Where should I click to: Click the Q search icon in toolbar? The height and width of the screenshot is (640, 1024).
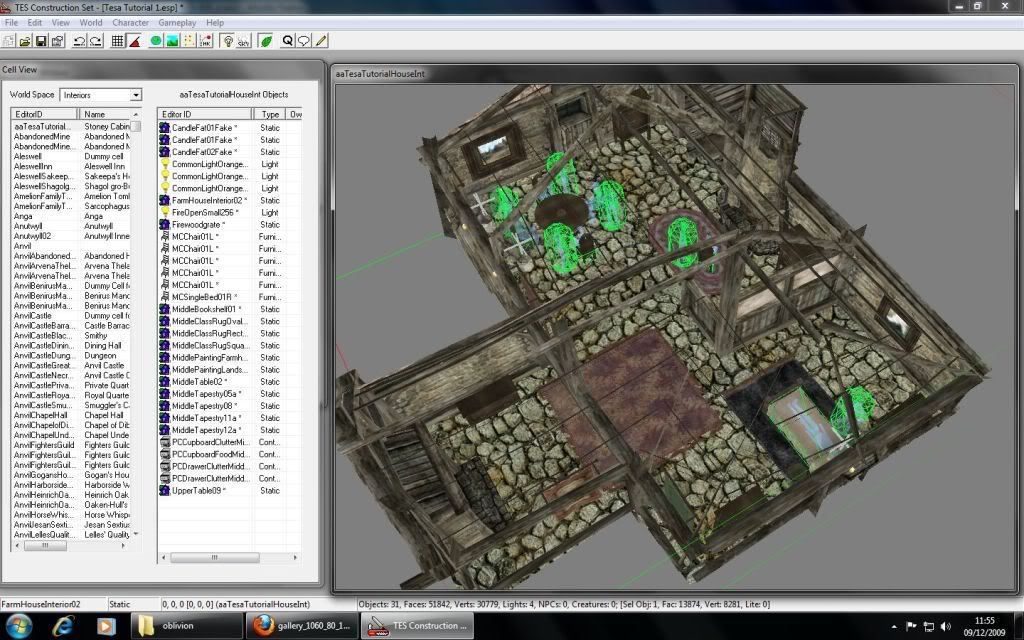pos(288,41)
